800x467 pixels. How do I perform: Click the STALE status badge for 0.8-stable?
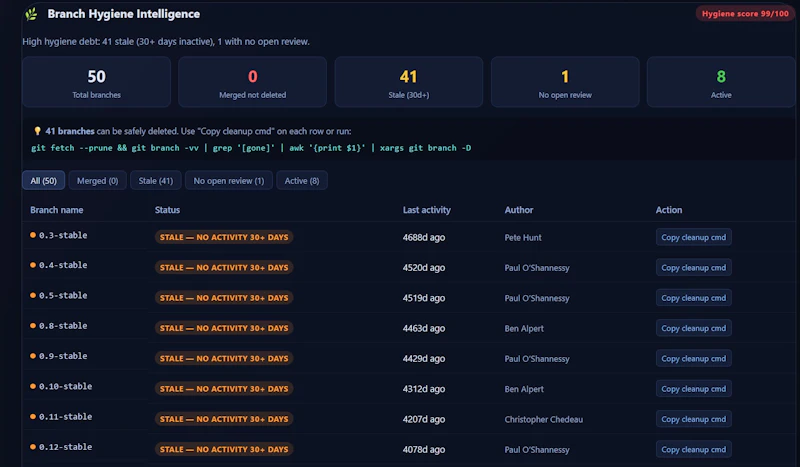(x=224, y=328)
